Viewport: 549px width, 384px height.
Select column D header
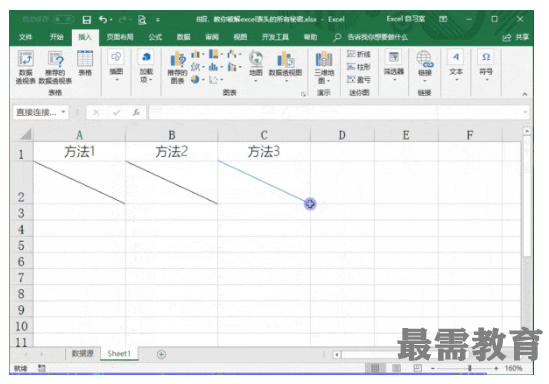pos(342,135)
